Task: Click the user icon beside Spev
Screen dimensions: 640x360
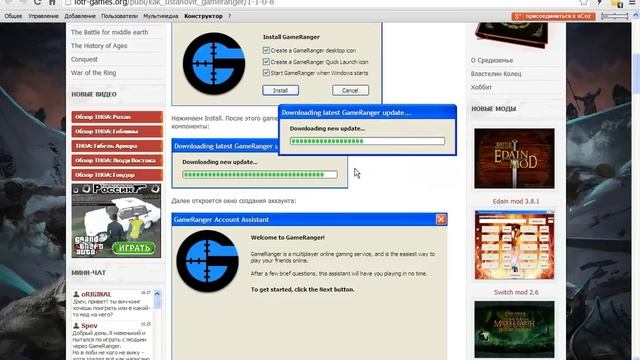Action: (76, 325)
